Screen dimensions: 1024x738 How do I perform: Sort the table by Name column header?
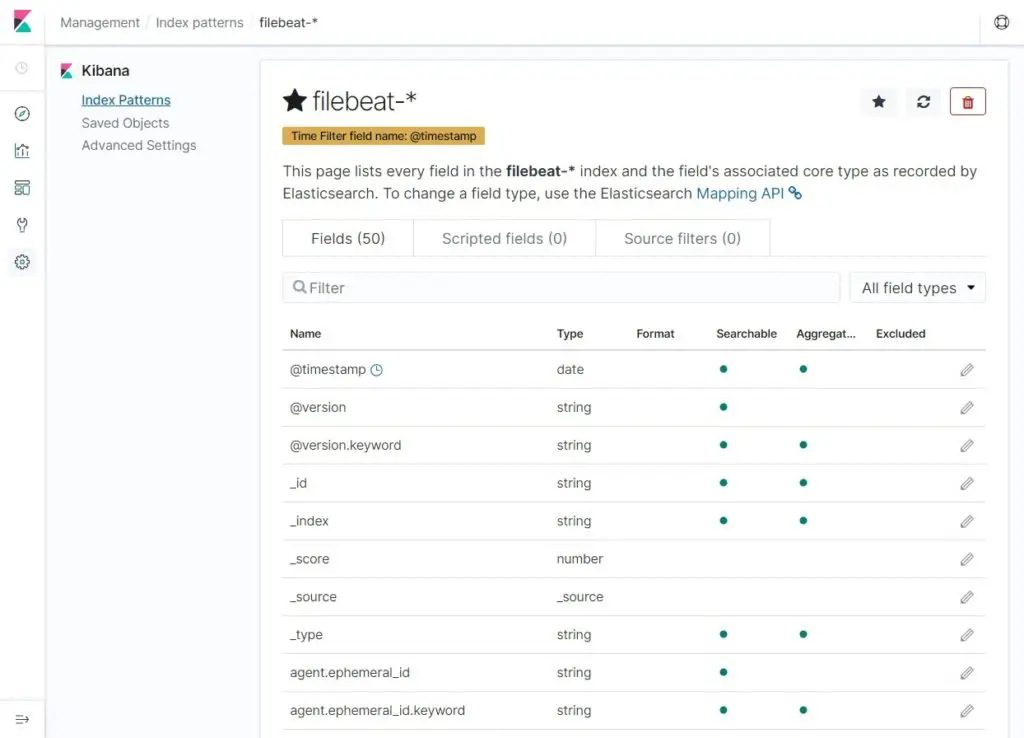(305, 334)
